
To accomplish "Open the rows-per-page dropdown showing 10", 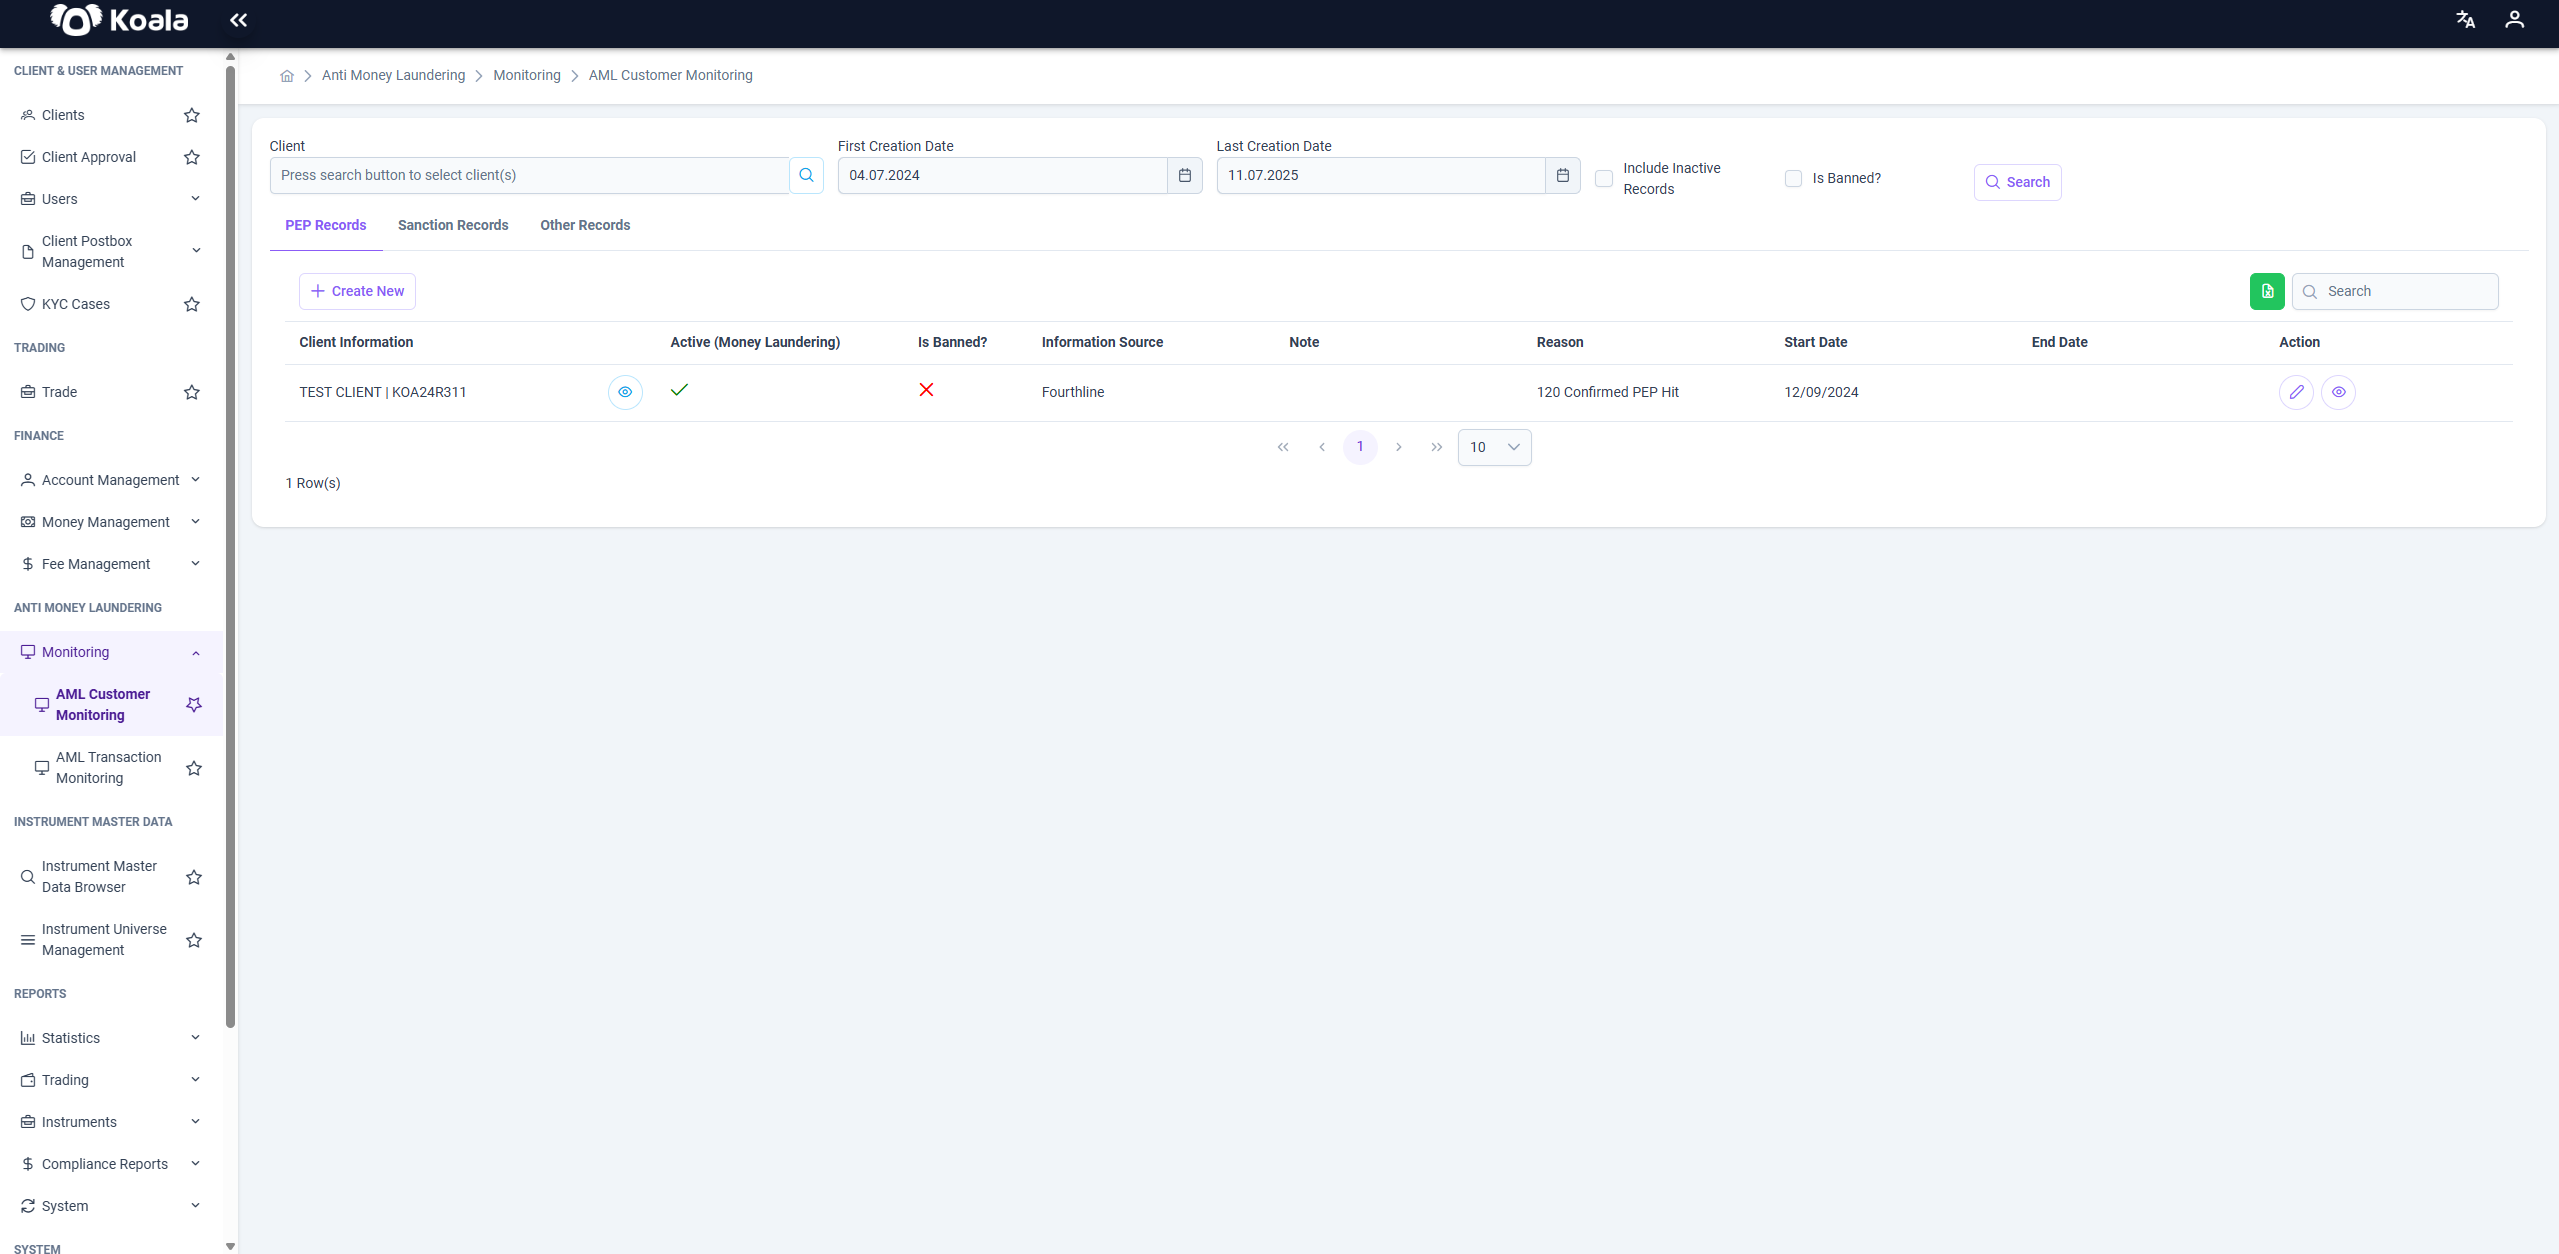I will click(1494, 447).
